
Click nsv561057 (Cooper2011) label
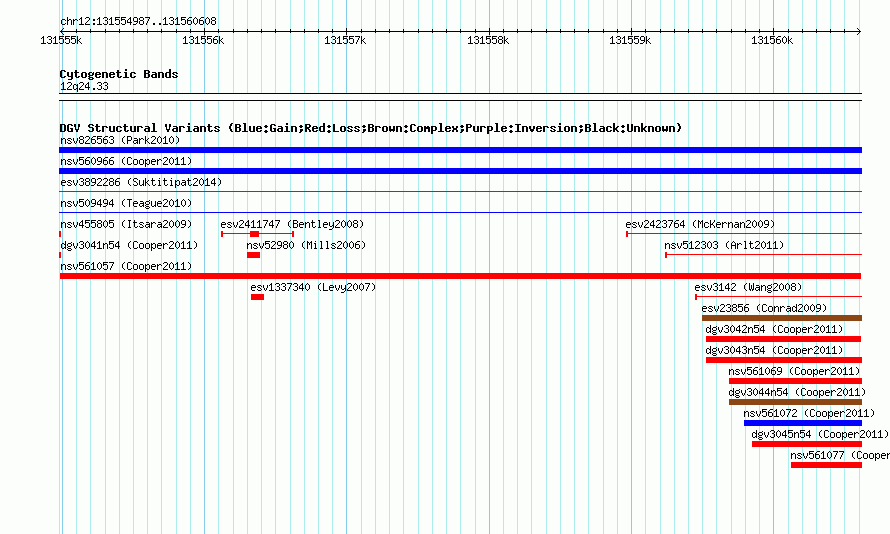pos(126,266)
